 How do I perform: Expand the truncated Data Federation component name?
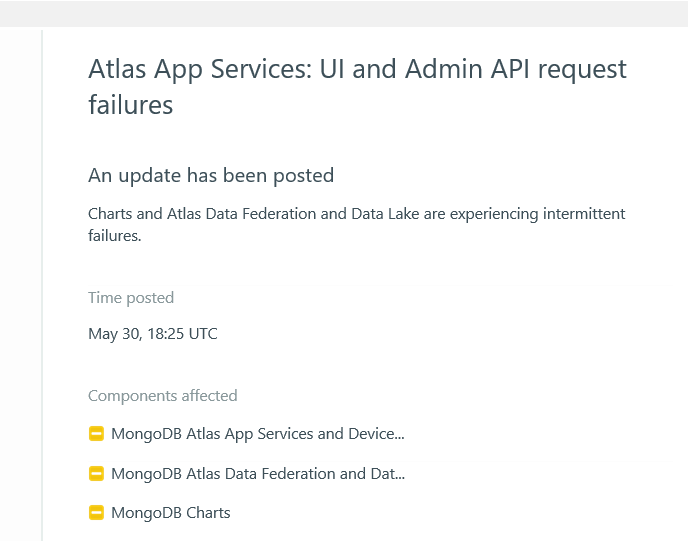399,475
